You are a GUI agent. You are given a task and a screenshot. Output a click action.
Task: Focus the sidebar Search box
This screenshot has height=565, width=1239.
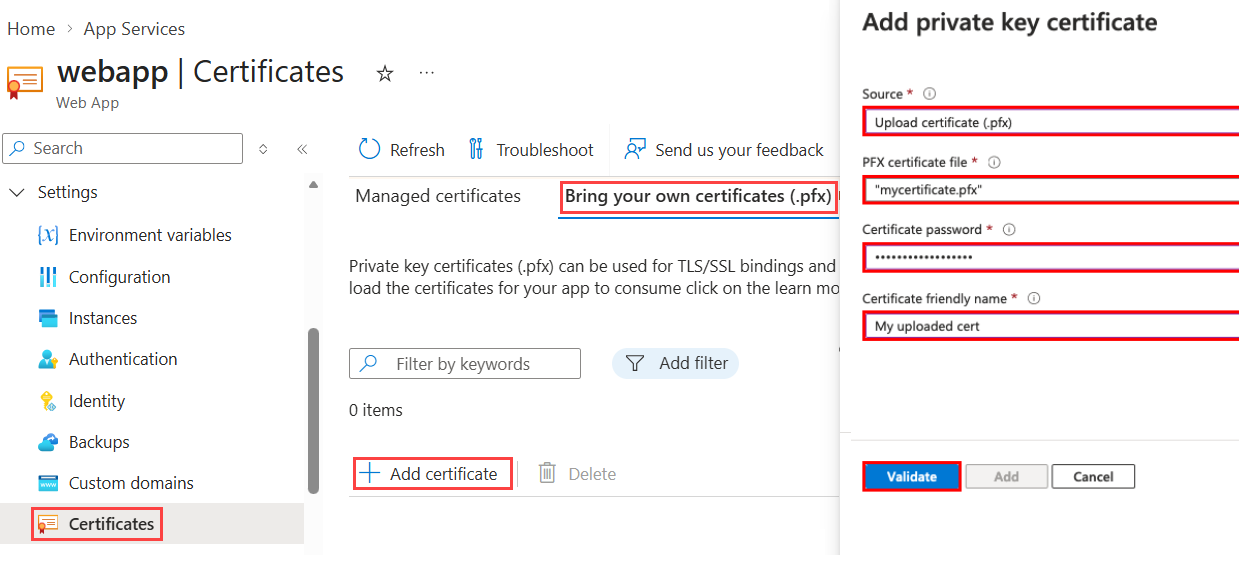(123, 148)
